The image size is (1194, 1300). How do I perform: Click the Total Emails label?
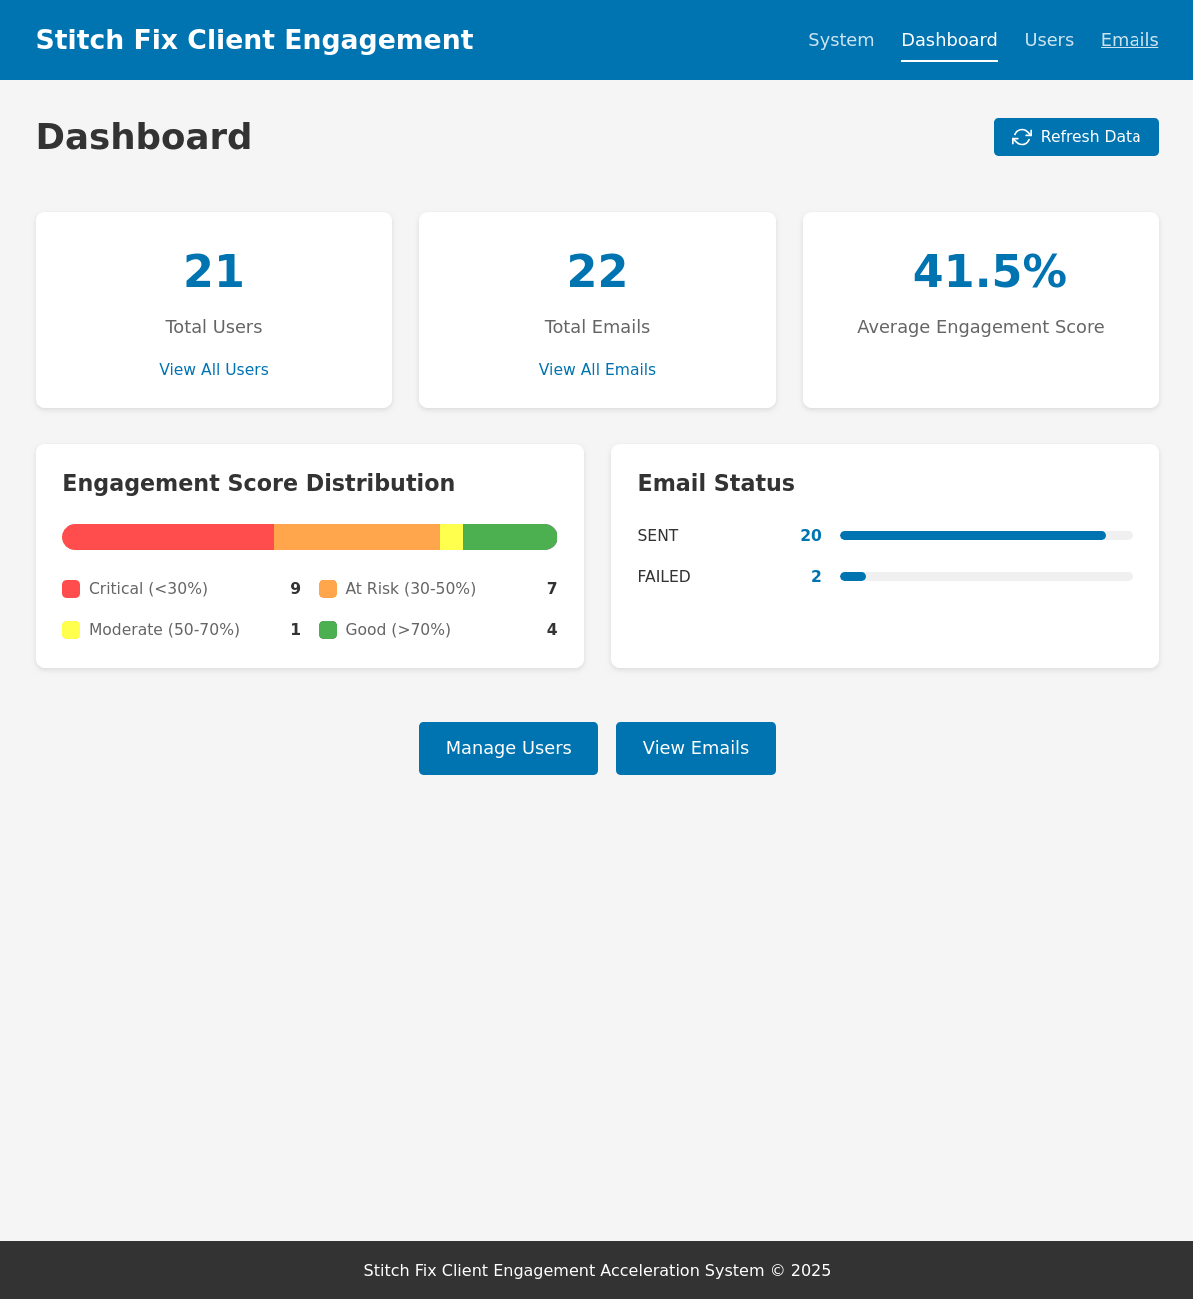click(597, 327)
